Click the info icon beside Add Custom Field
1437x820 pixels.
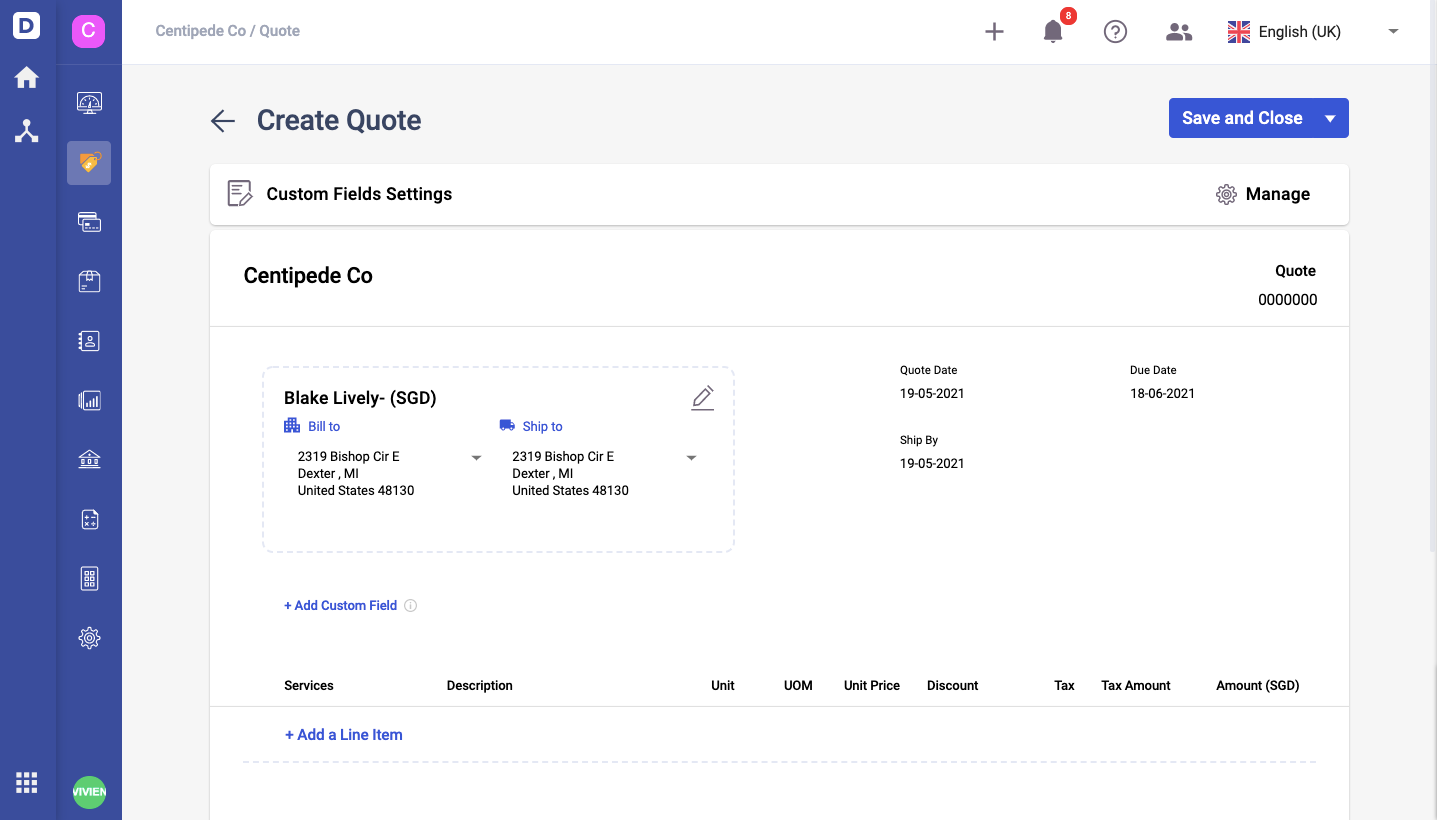pyautogui.click(x=410, y=606)
